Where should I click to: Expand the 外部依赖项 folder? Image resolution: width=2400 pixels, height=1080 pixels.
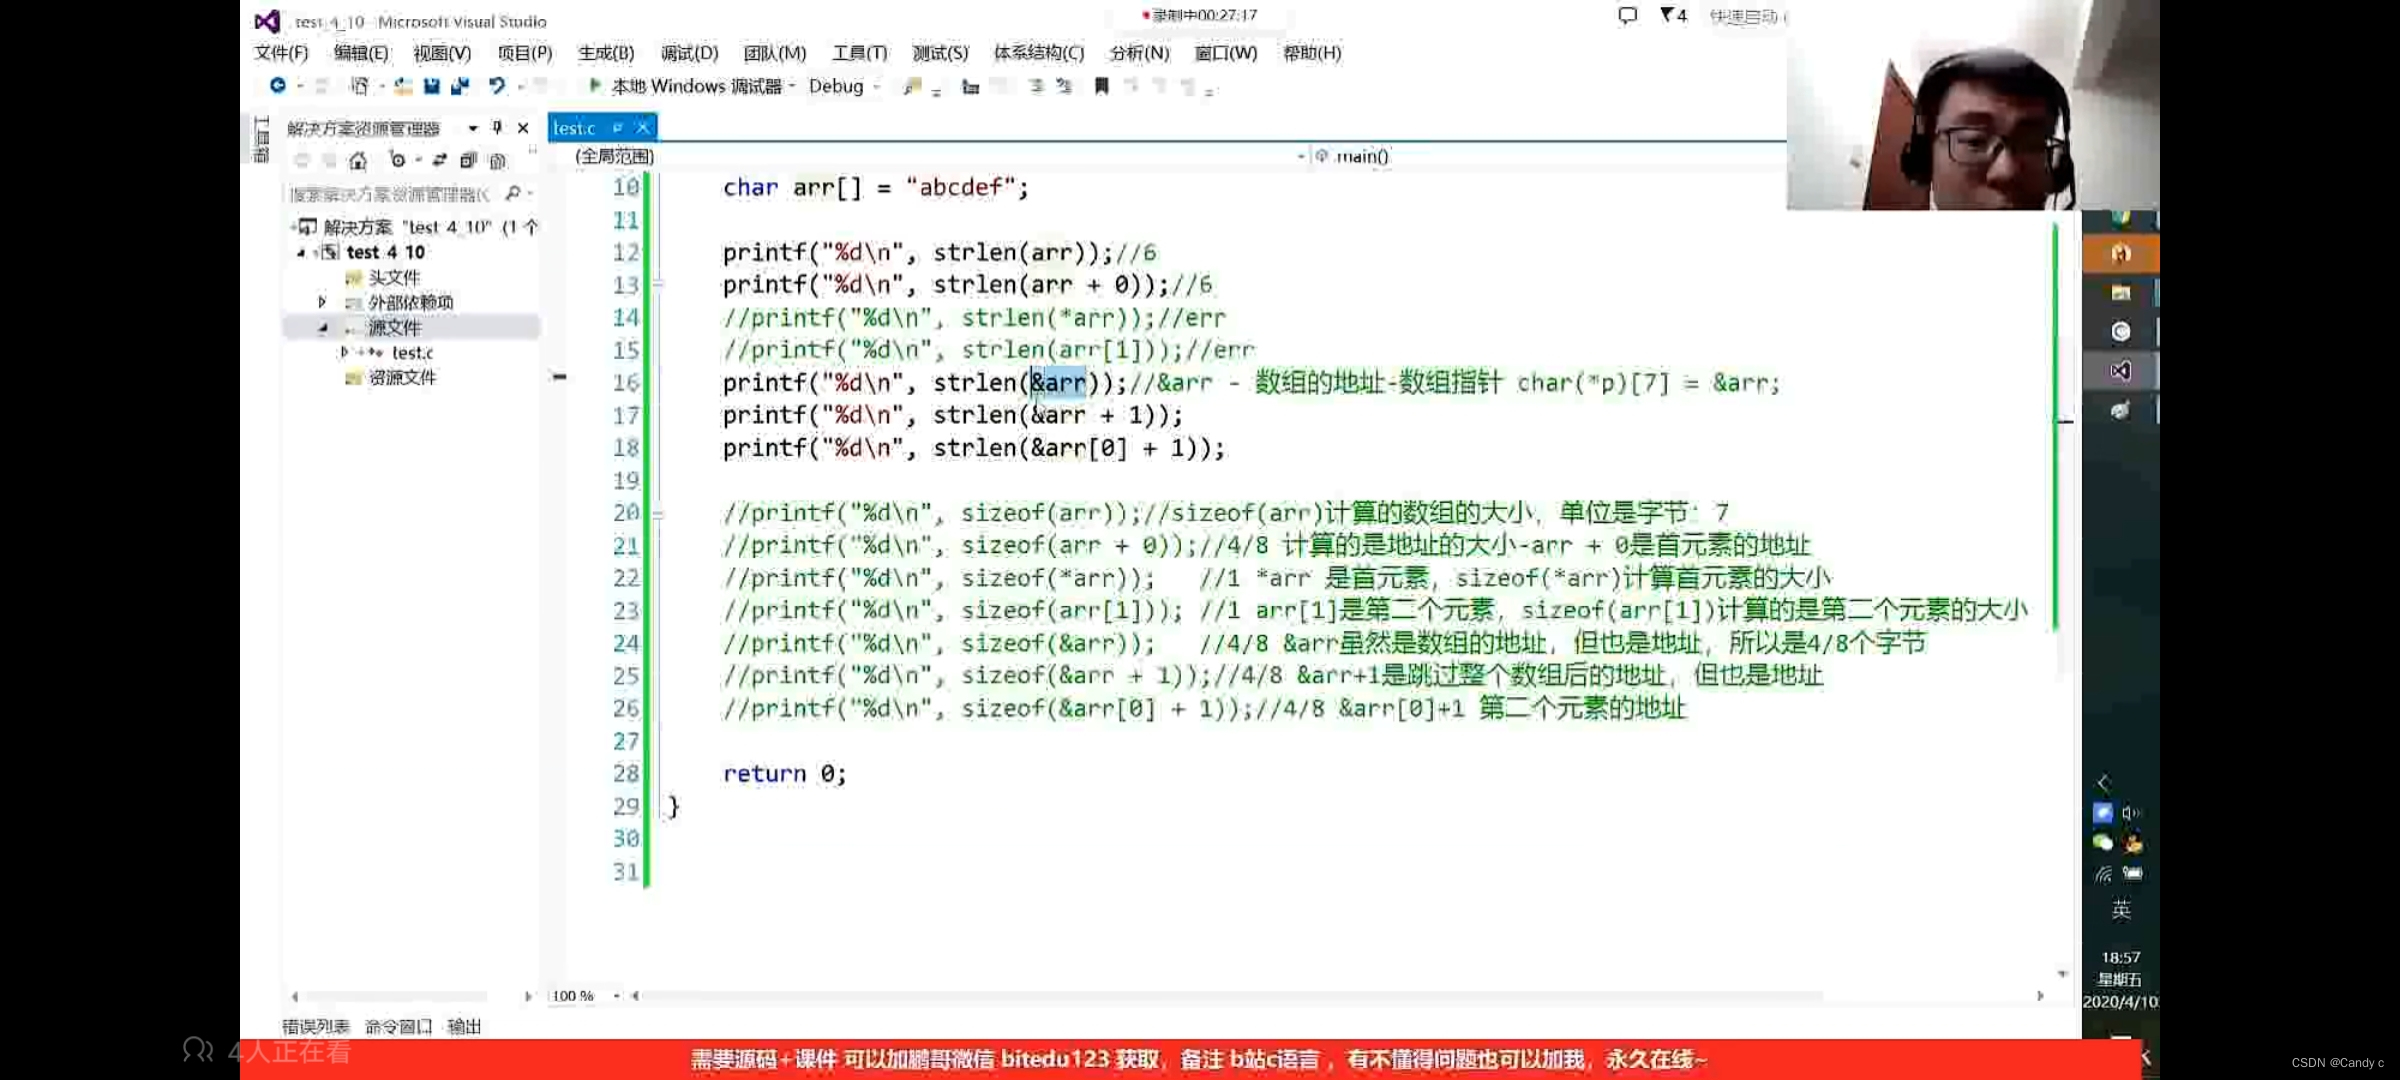tap(322, 302)
